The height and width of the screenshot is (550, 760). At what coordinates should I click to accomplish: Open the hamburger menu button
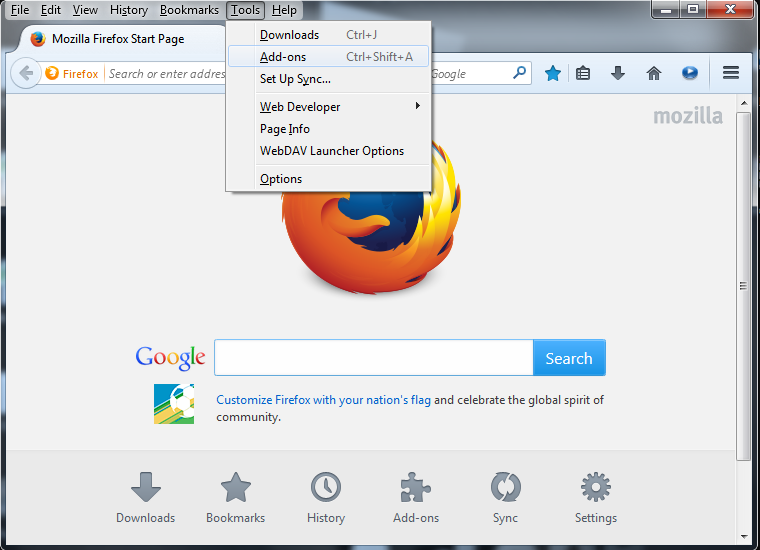[x=731, y=73]
